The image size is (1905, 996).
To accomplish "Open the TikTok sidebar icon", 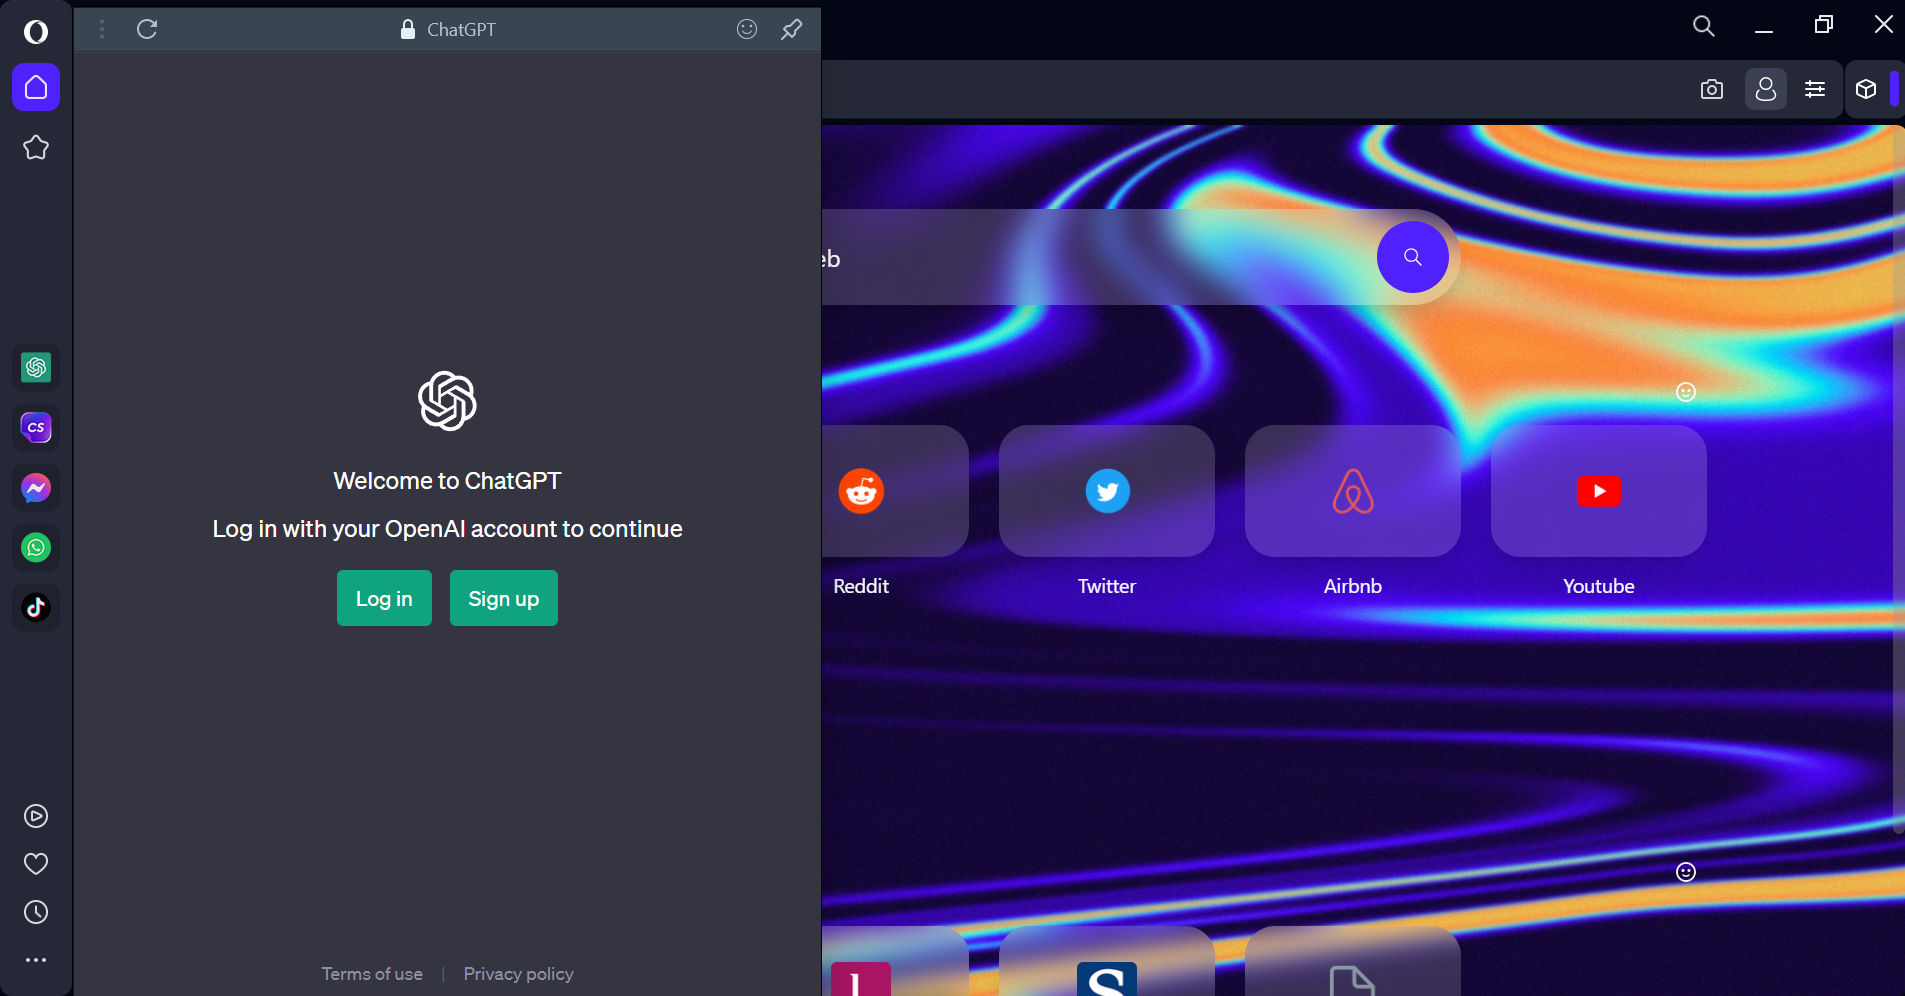I will [36, 608].
